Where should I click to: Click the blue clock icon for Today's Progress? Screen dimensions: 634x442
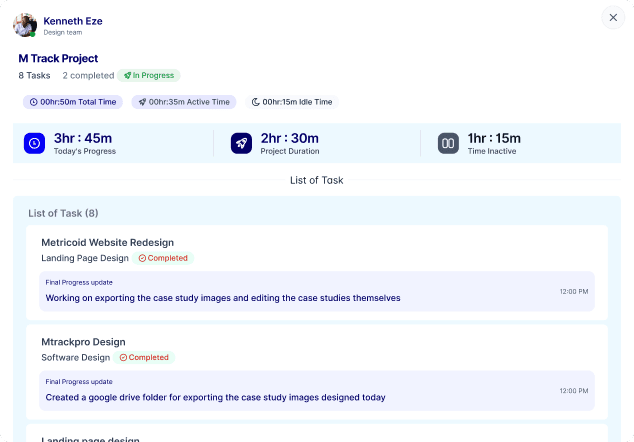pyautogui.click(x=35, y=143)
